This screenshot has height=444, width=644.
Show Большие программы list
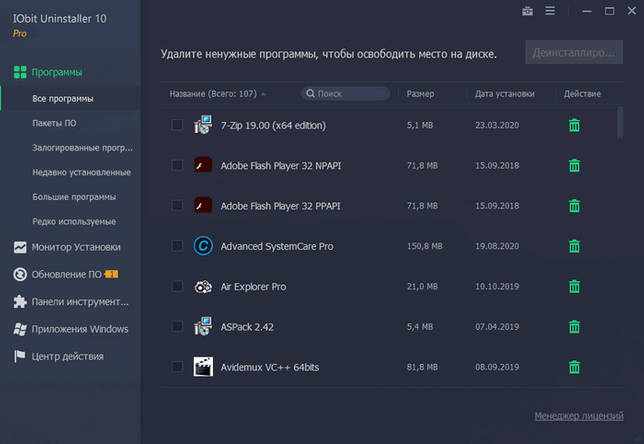(x=74, y=197)
